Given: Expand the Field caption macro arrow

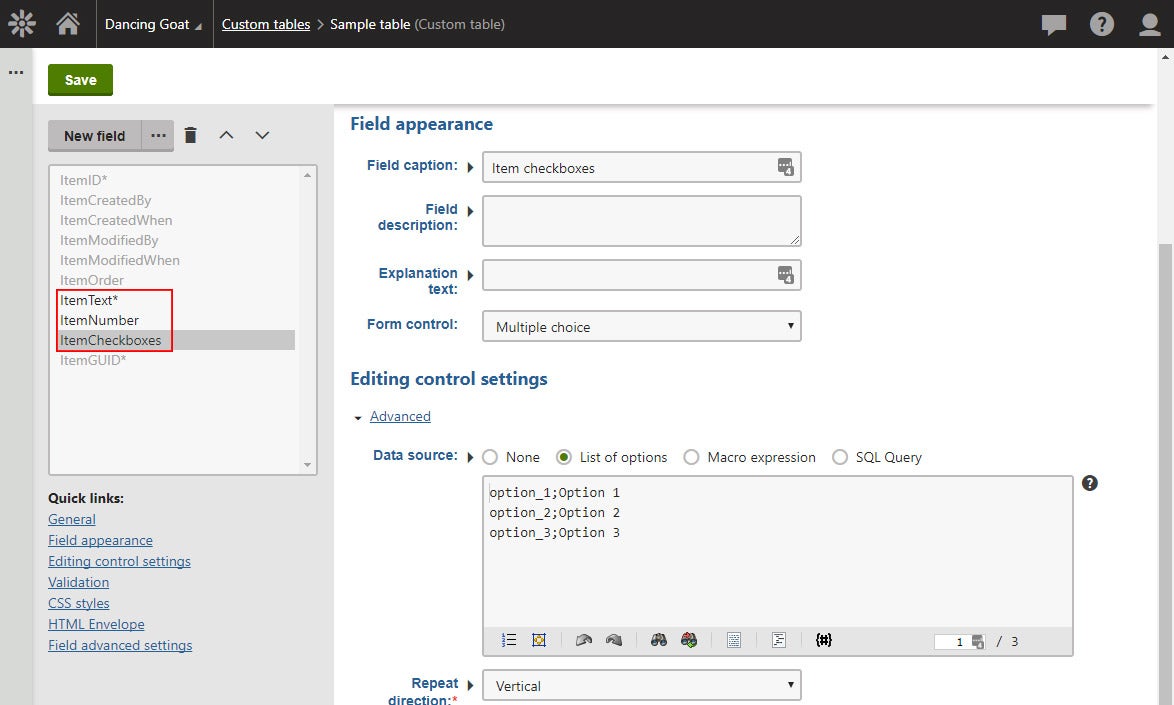Looking at the screenshot, I should pos(470,167).
